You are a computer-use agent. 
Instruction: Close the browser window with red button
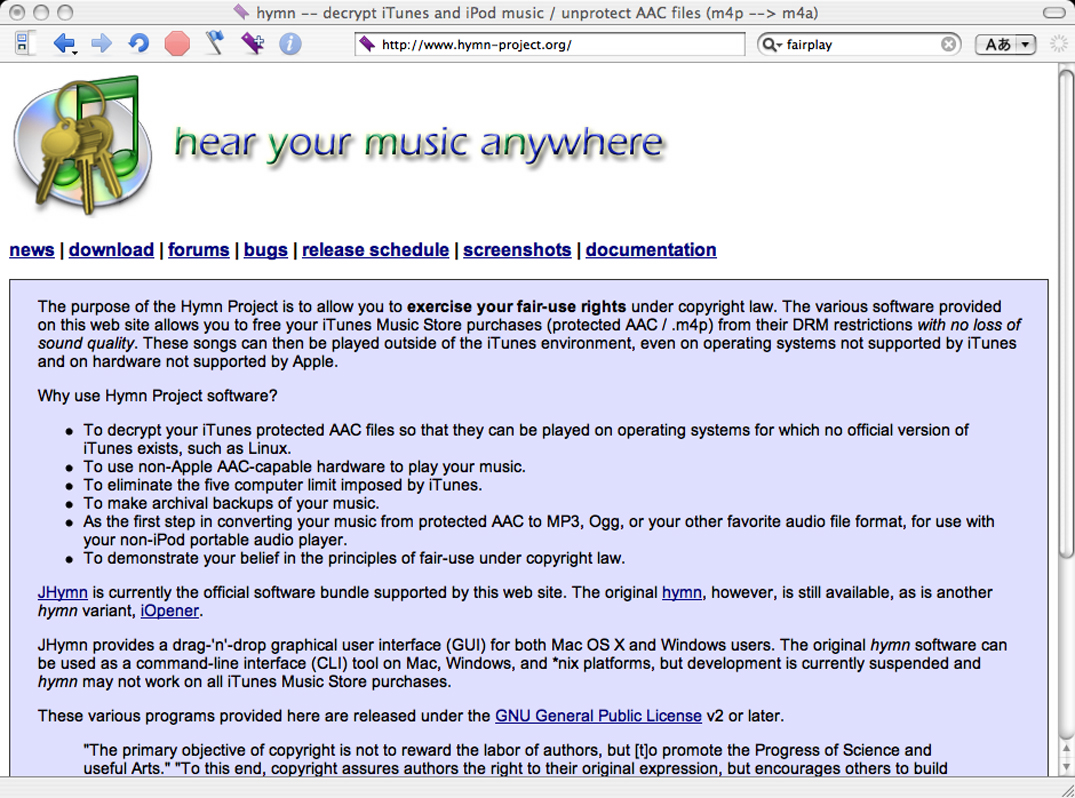click(18, 12)
